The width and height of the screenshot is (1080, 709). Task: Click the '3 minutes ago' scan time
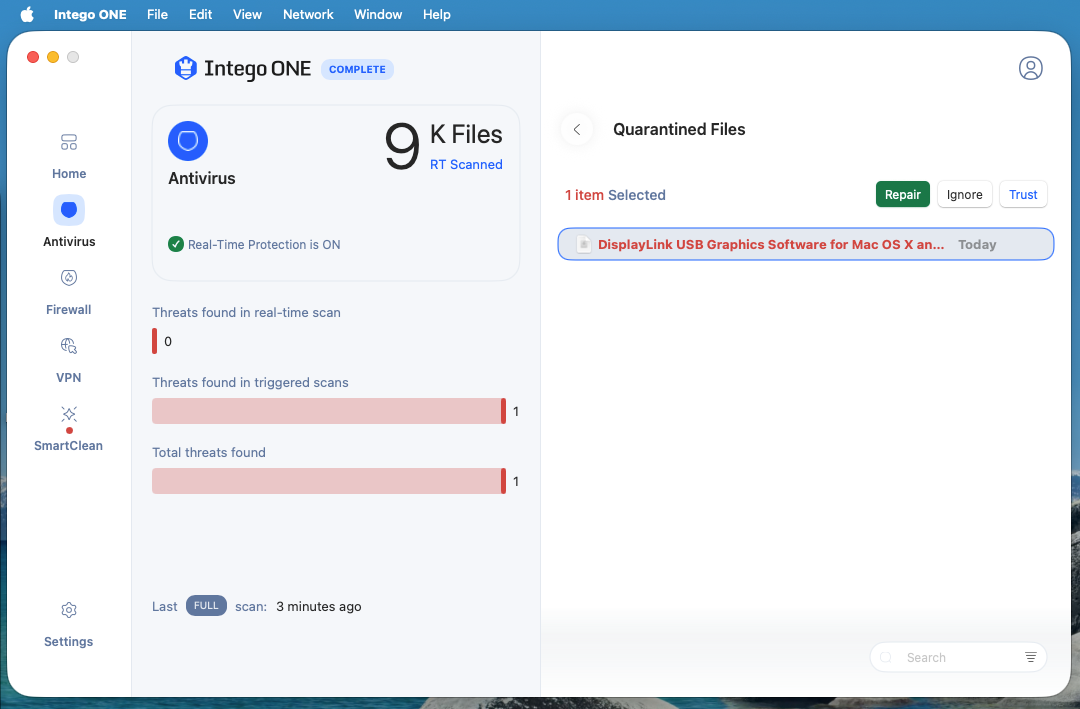point(319,606)
